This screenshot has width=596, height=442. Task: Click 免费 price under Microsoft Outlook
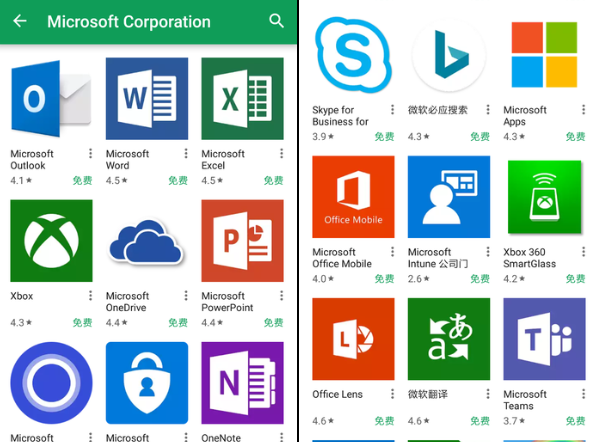point(82,181)
